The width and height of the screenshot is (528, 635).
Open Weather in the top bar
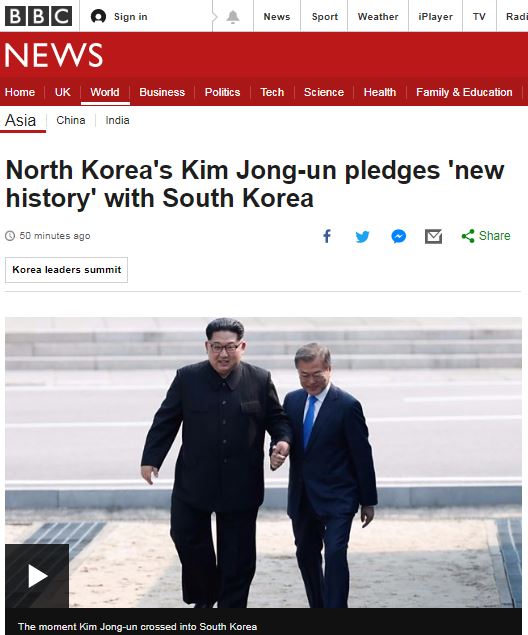tap(378, 17)
